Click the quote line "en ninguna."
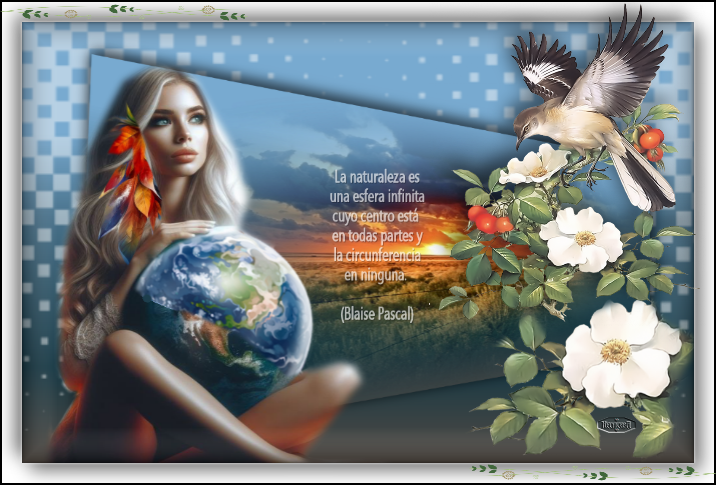Image resolution: width=716 pixels, height=485 pixels. tap(375, 274)
